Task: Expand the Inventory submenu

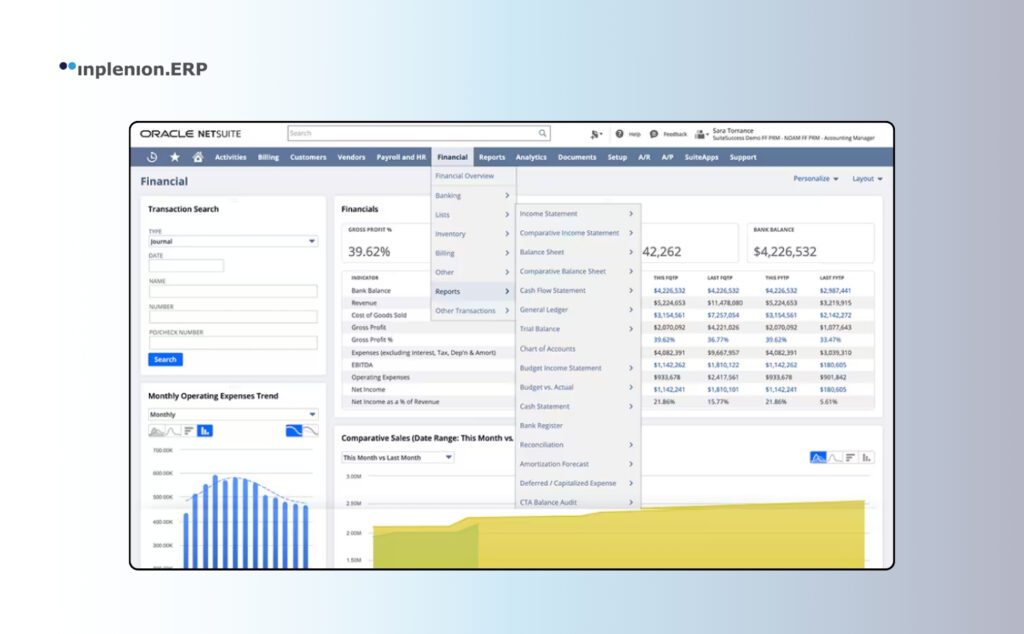Action: coord(473,234)
